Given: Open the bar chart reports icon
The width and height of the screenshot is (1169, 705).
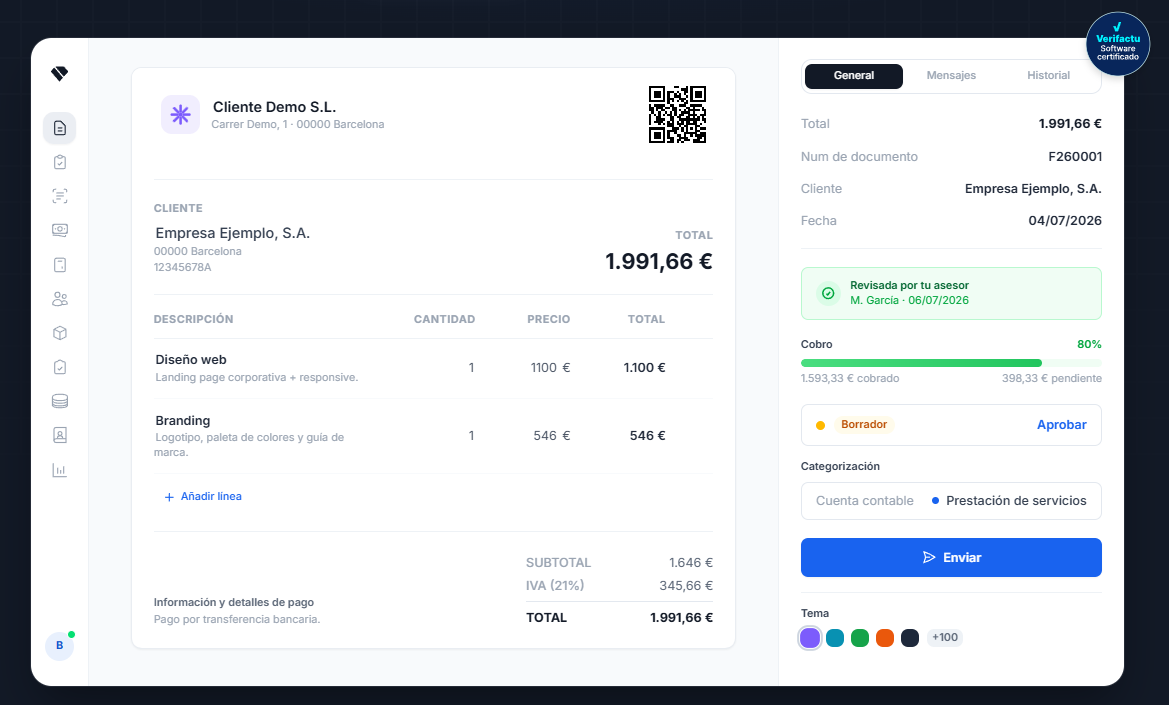Looking at the screenshot, I should (x=60, y=470).
